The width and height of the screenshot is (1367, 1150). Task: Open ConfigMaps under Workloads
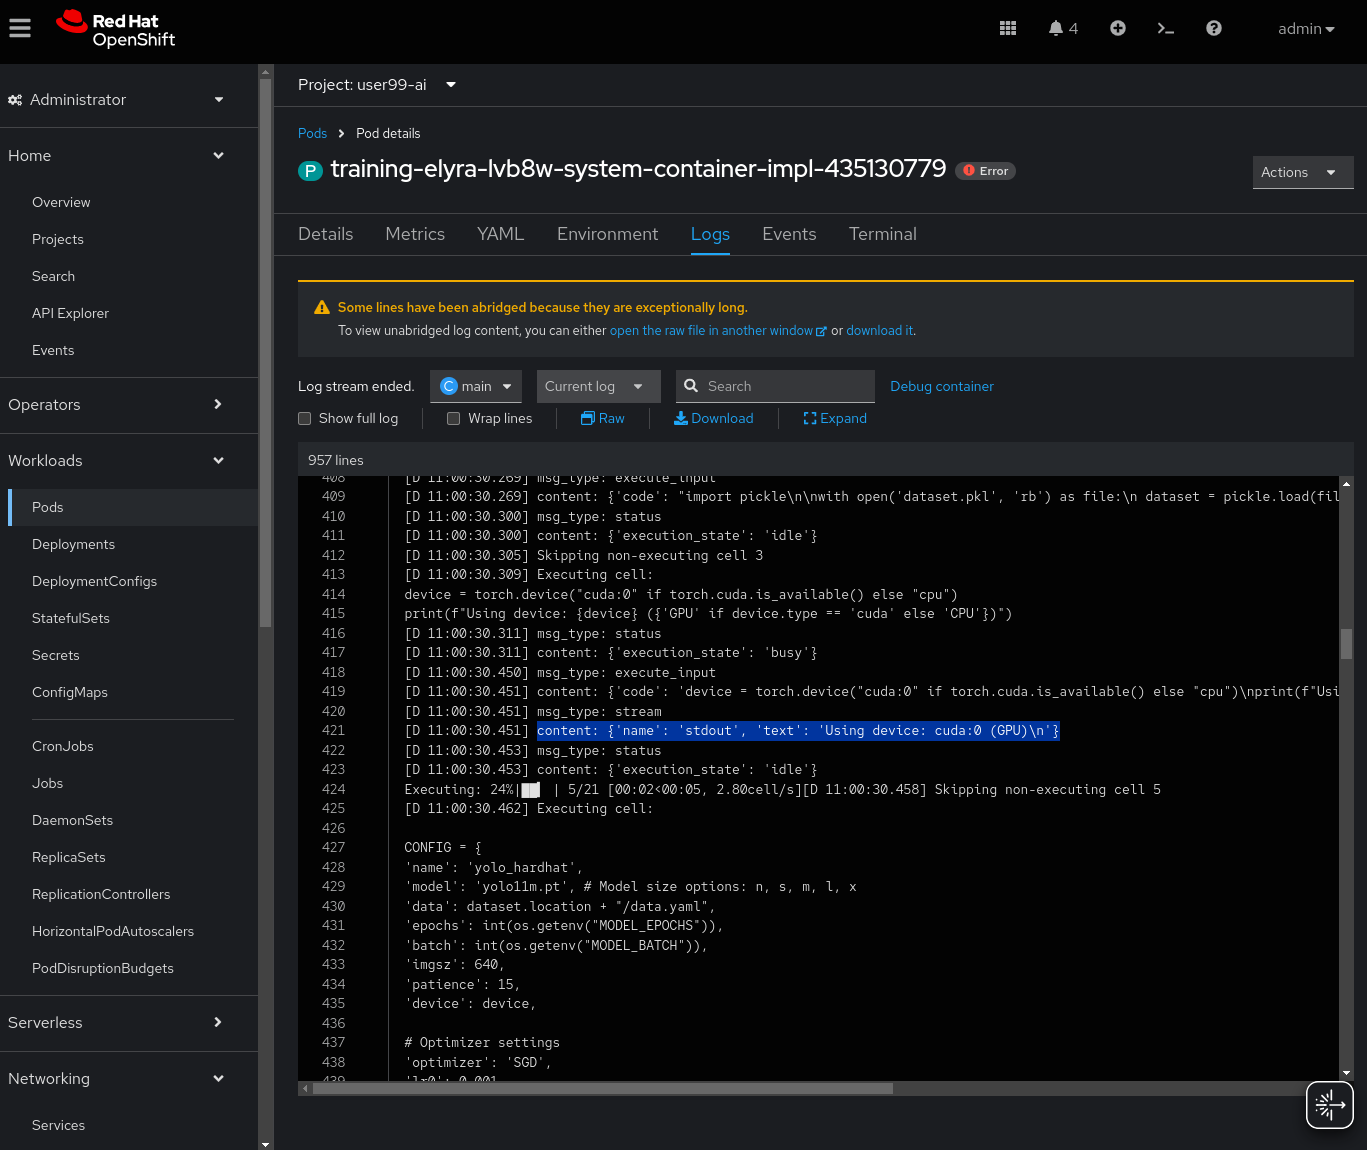(70, 692)
